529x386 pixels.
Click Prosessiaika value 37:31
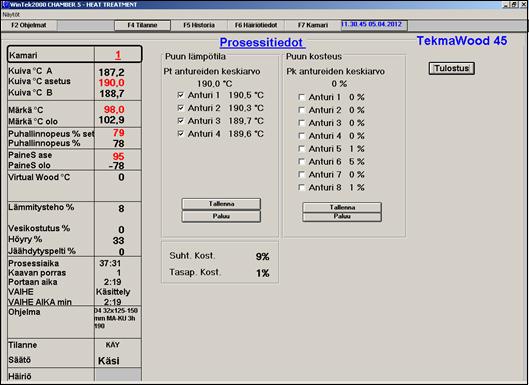(x=110, y=263)
